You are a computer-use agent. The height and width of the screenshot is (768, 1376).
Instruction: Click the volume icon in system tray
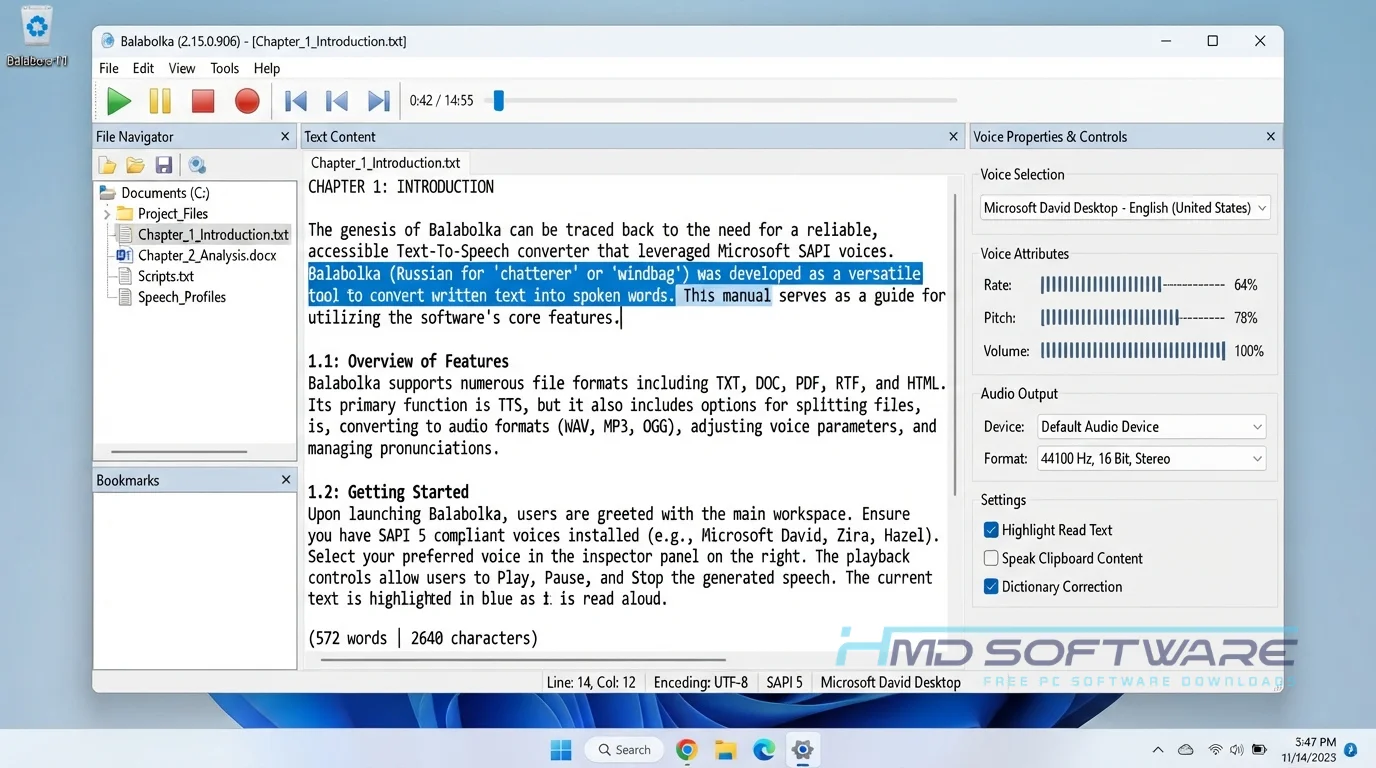click(1237, 750)
